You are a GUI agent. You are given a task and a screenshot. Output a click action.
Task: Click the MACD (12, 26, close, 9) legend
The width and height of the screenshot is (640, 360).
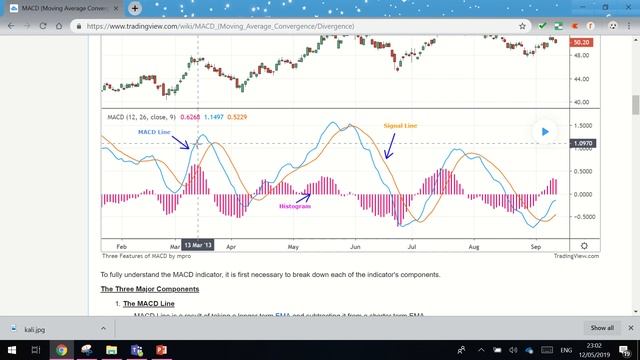tap(142, 117)
